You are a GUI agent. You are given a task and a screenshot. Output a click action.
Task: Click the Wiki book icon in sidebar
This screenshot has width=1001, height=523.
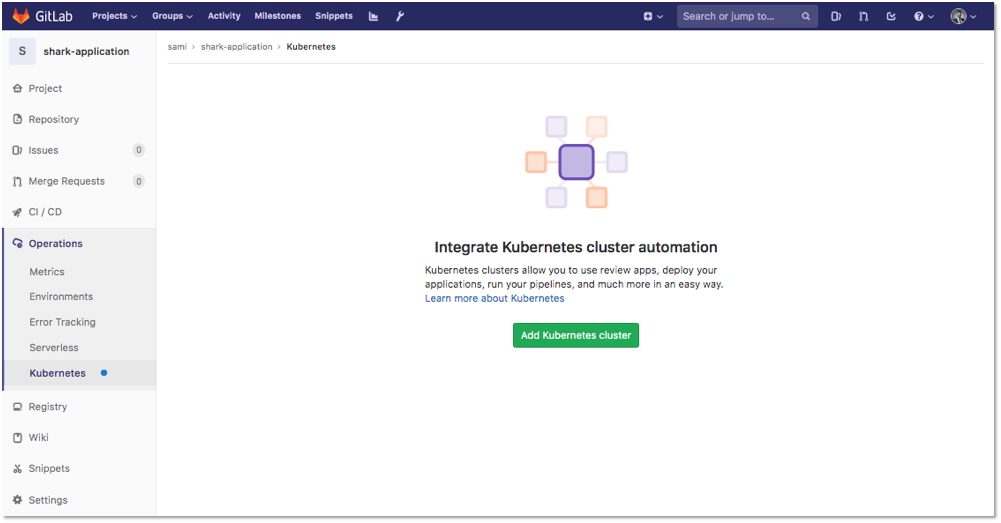coord(17,437)
